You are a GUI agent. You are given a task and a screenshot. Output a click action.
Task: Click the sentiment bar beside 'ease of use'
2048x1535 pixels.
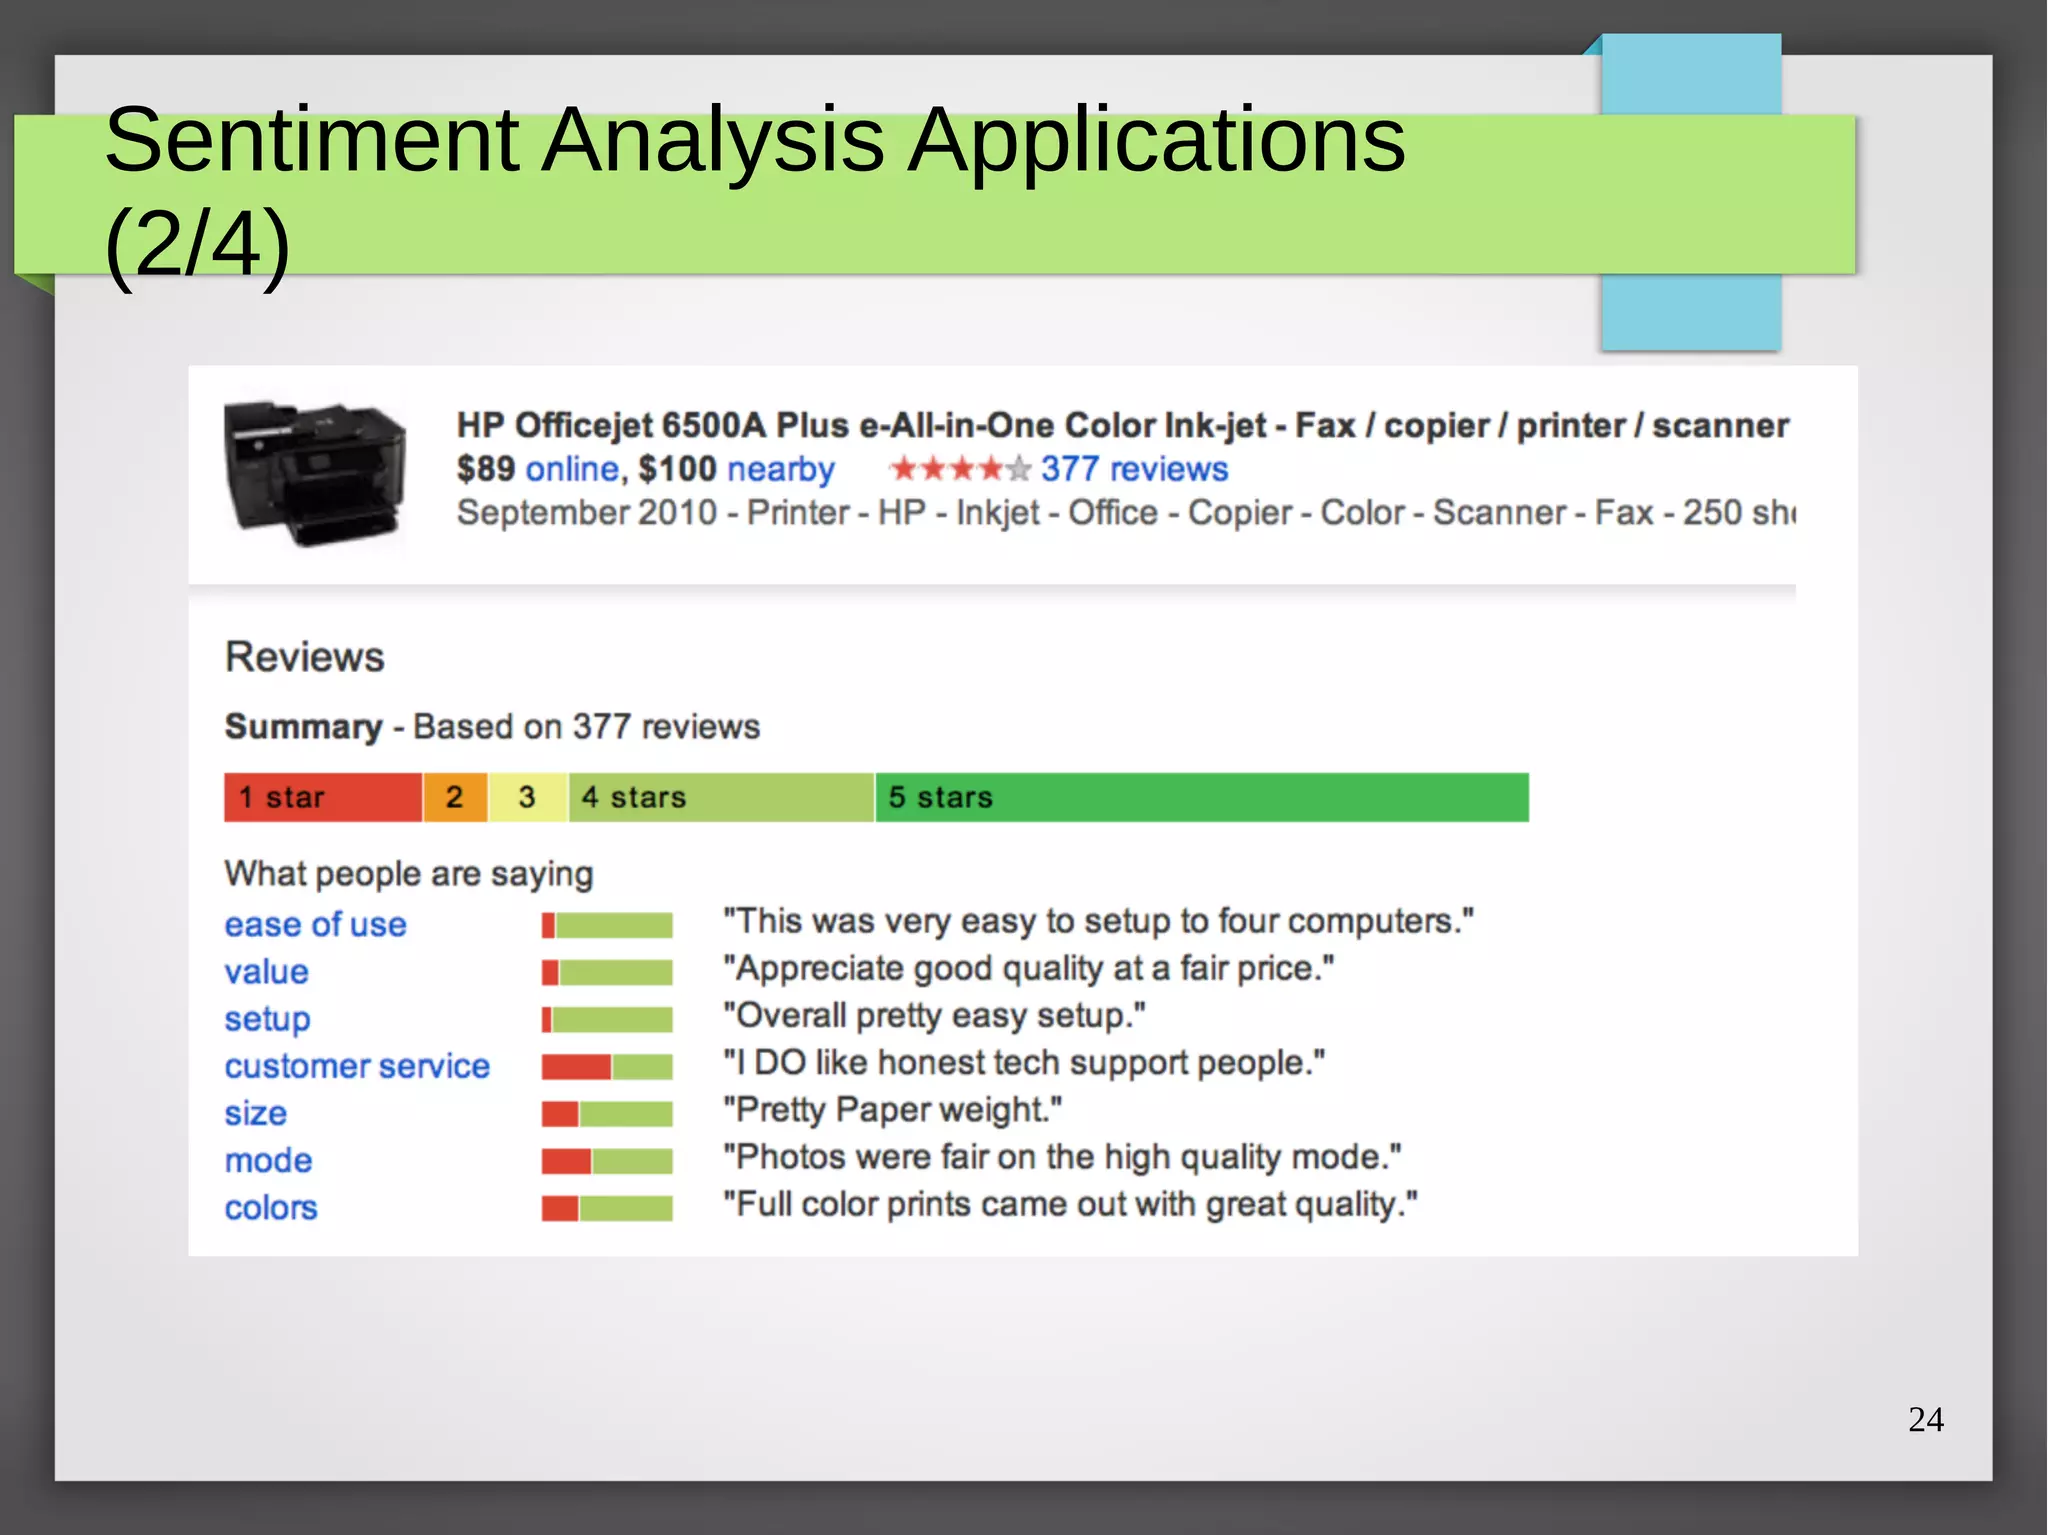coord(607,926)
